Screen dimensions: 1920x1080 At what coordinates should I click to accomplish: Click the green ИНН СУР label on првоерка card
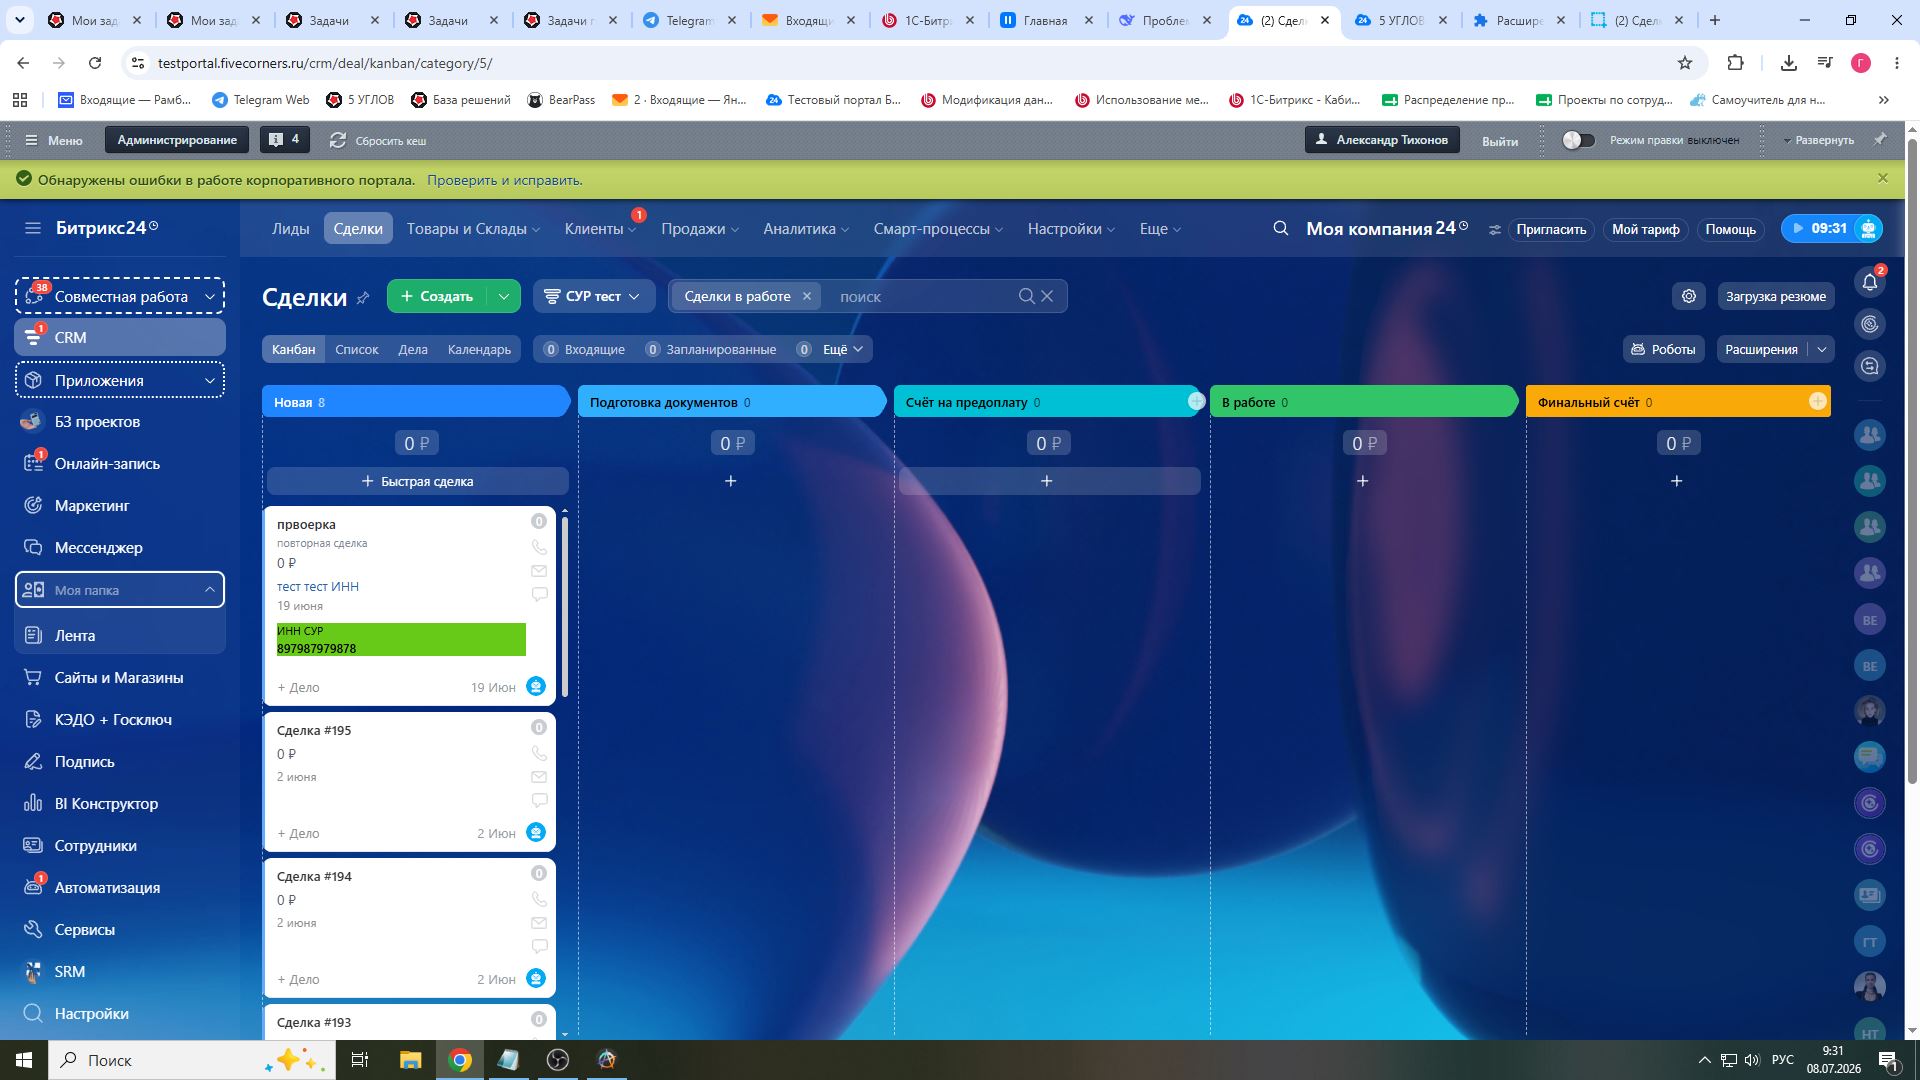tap(401, 640)
